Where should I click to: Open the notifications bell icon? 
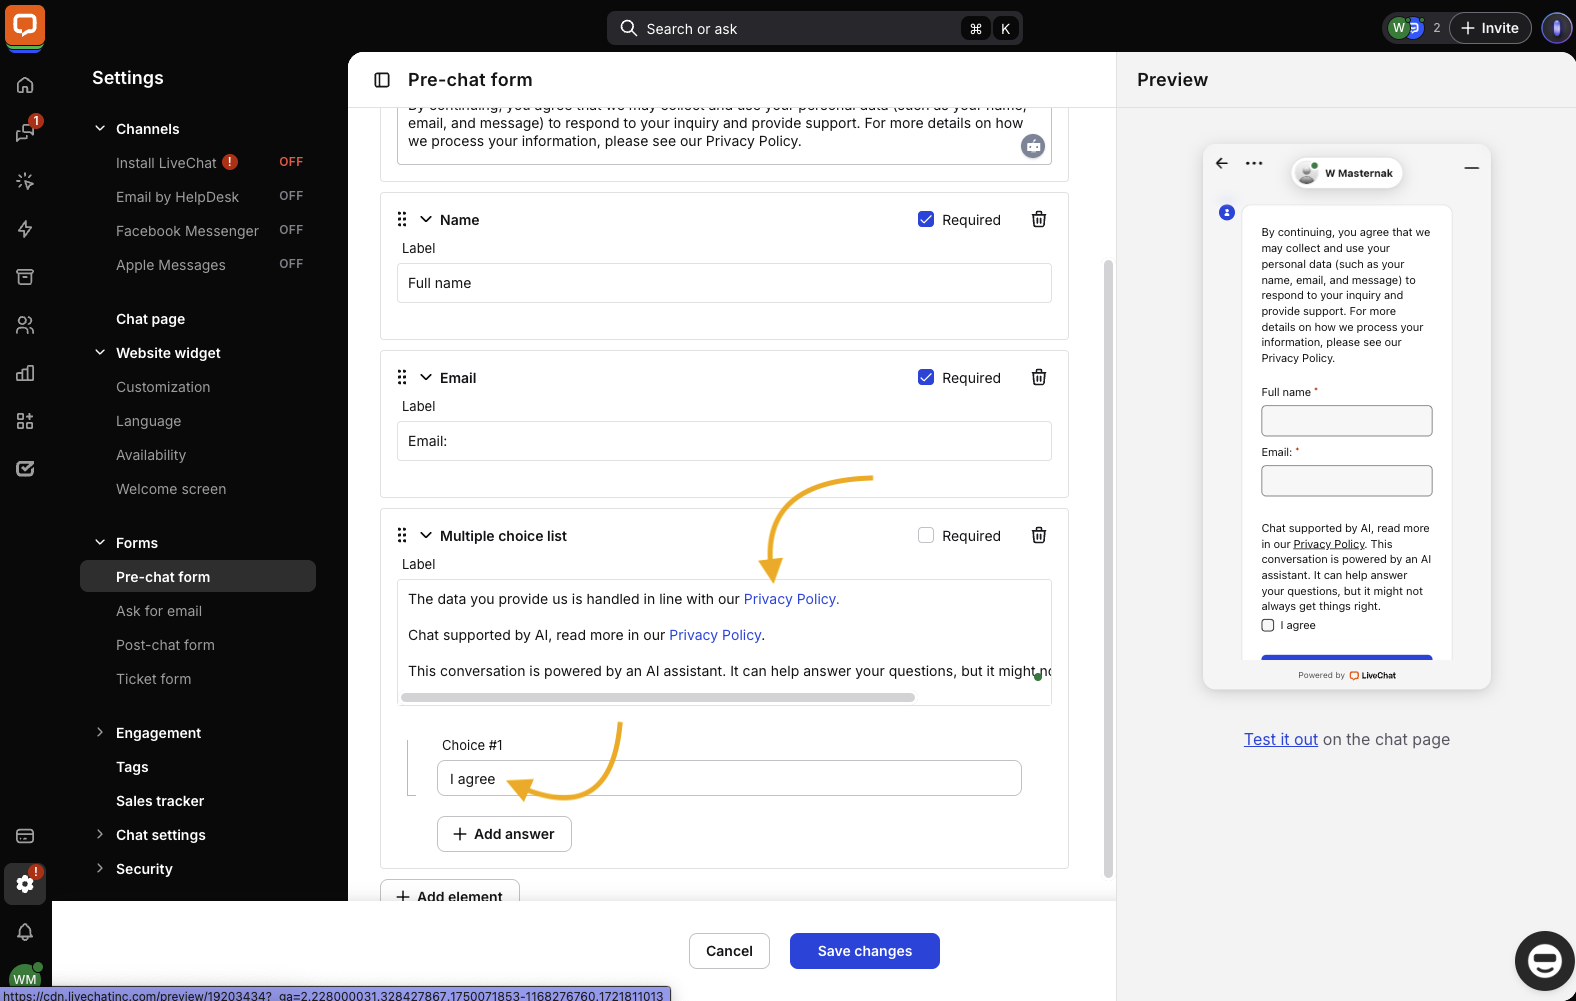[25, 932]
